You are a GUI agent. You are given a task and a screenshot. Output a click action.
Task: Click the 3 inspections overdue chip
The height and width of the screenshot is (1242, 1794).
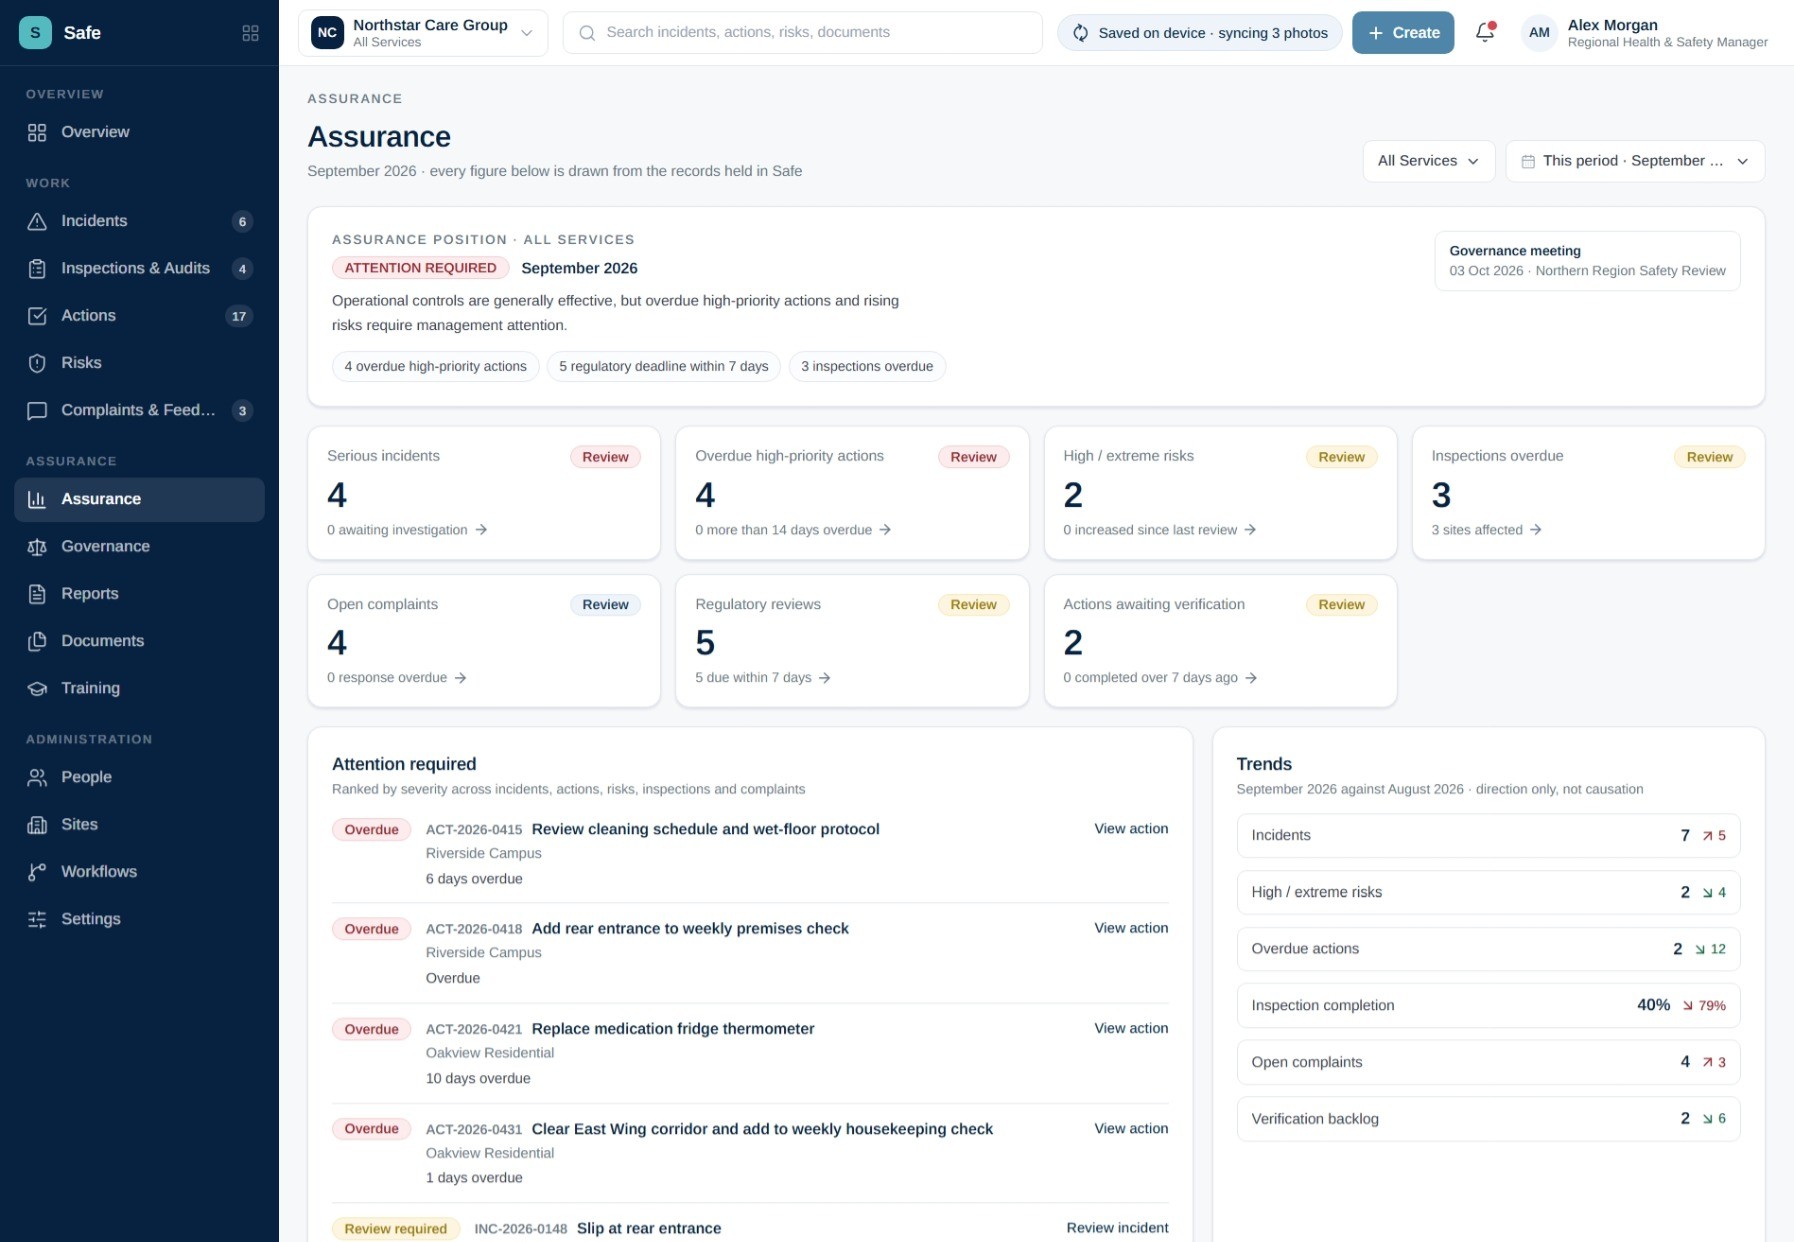point(867,367)
